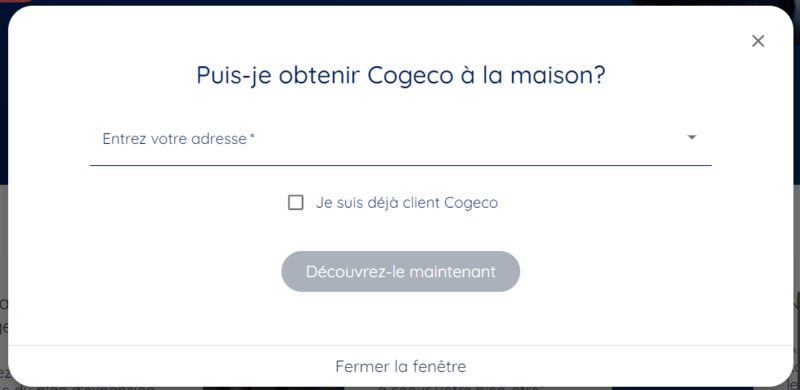The height and width of the screenshot is (390, 800).
Task: Click the 'Je suis déjà client Cogeco' label text
Action: pyautogui.click(x=407, y=203)
